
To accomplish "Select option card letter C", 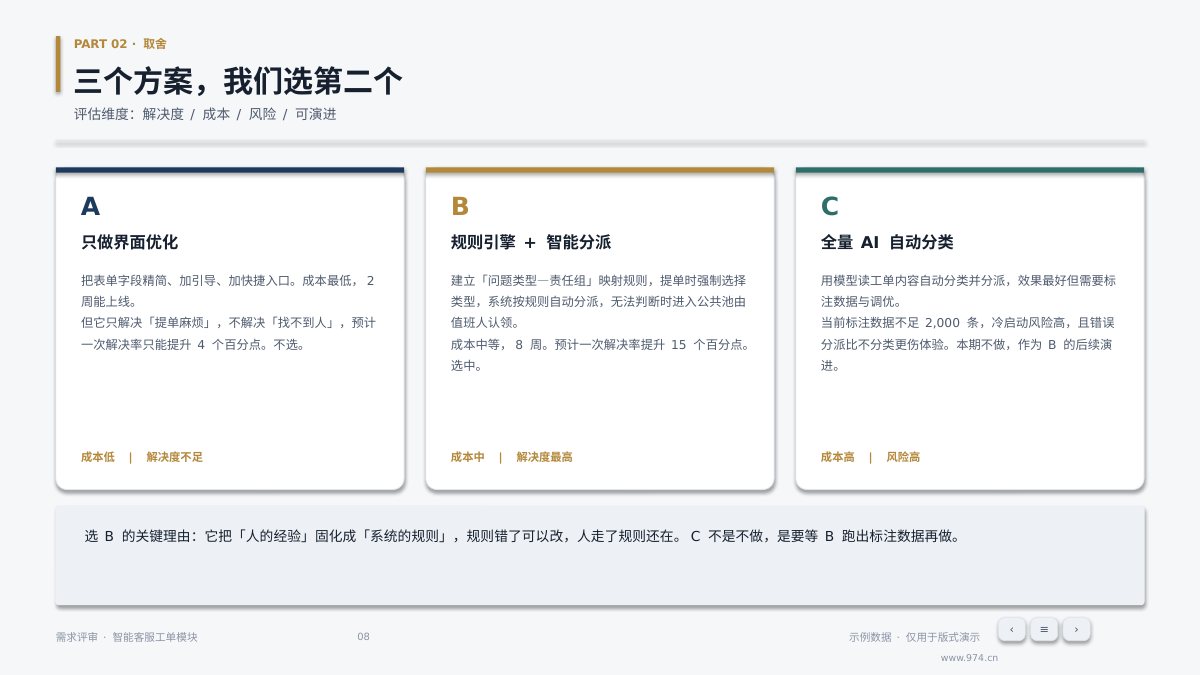I will [830, 207].
